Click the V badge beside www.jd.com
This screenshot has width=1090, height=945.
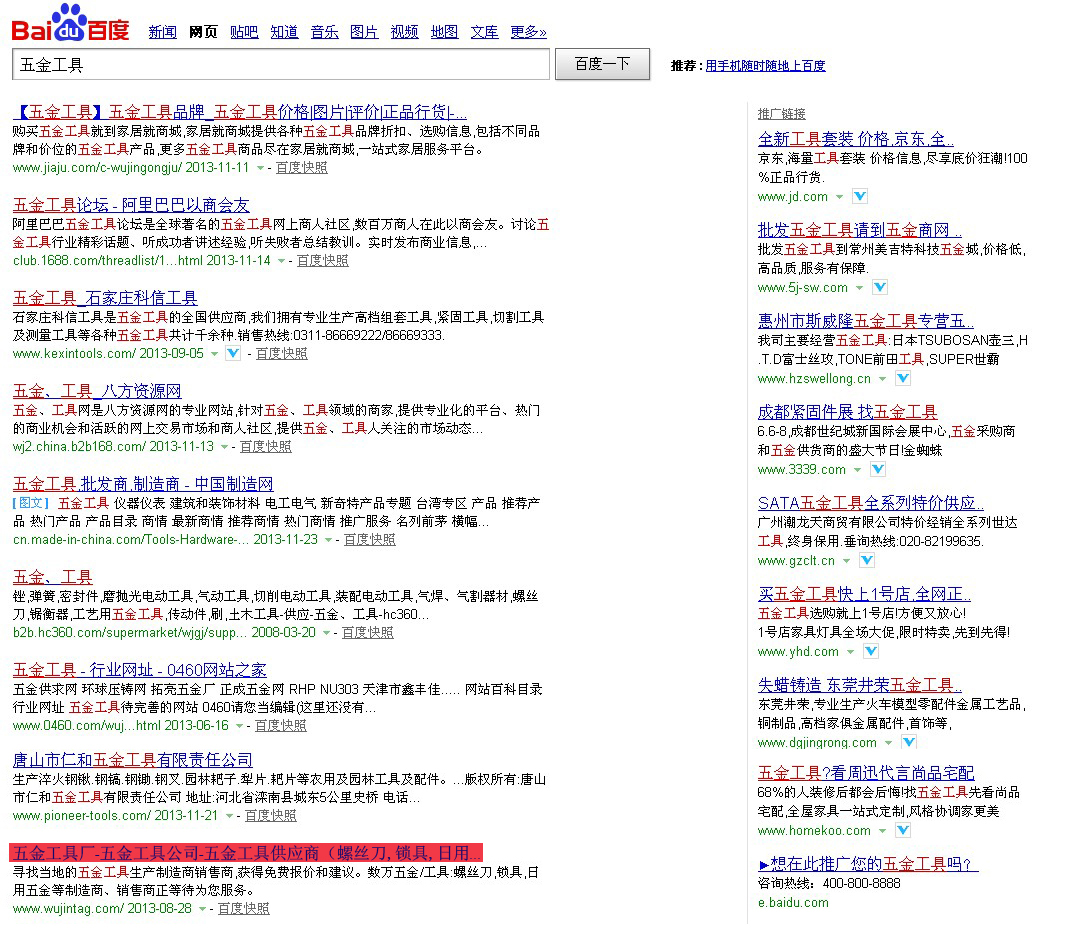(860, 197)
